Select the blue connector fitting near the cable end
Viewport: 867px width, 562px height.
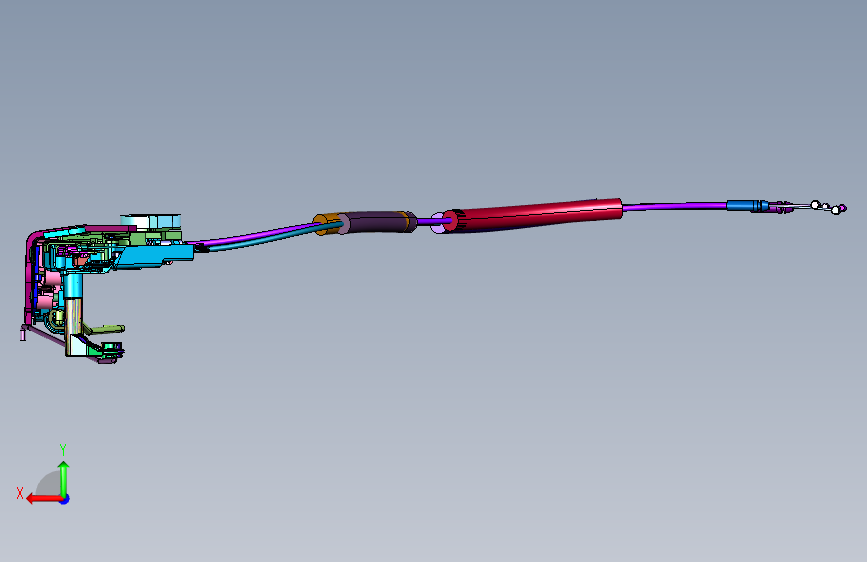click(x=746, y=206)
